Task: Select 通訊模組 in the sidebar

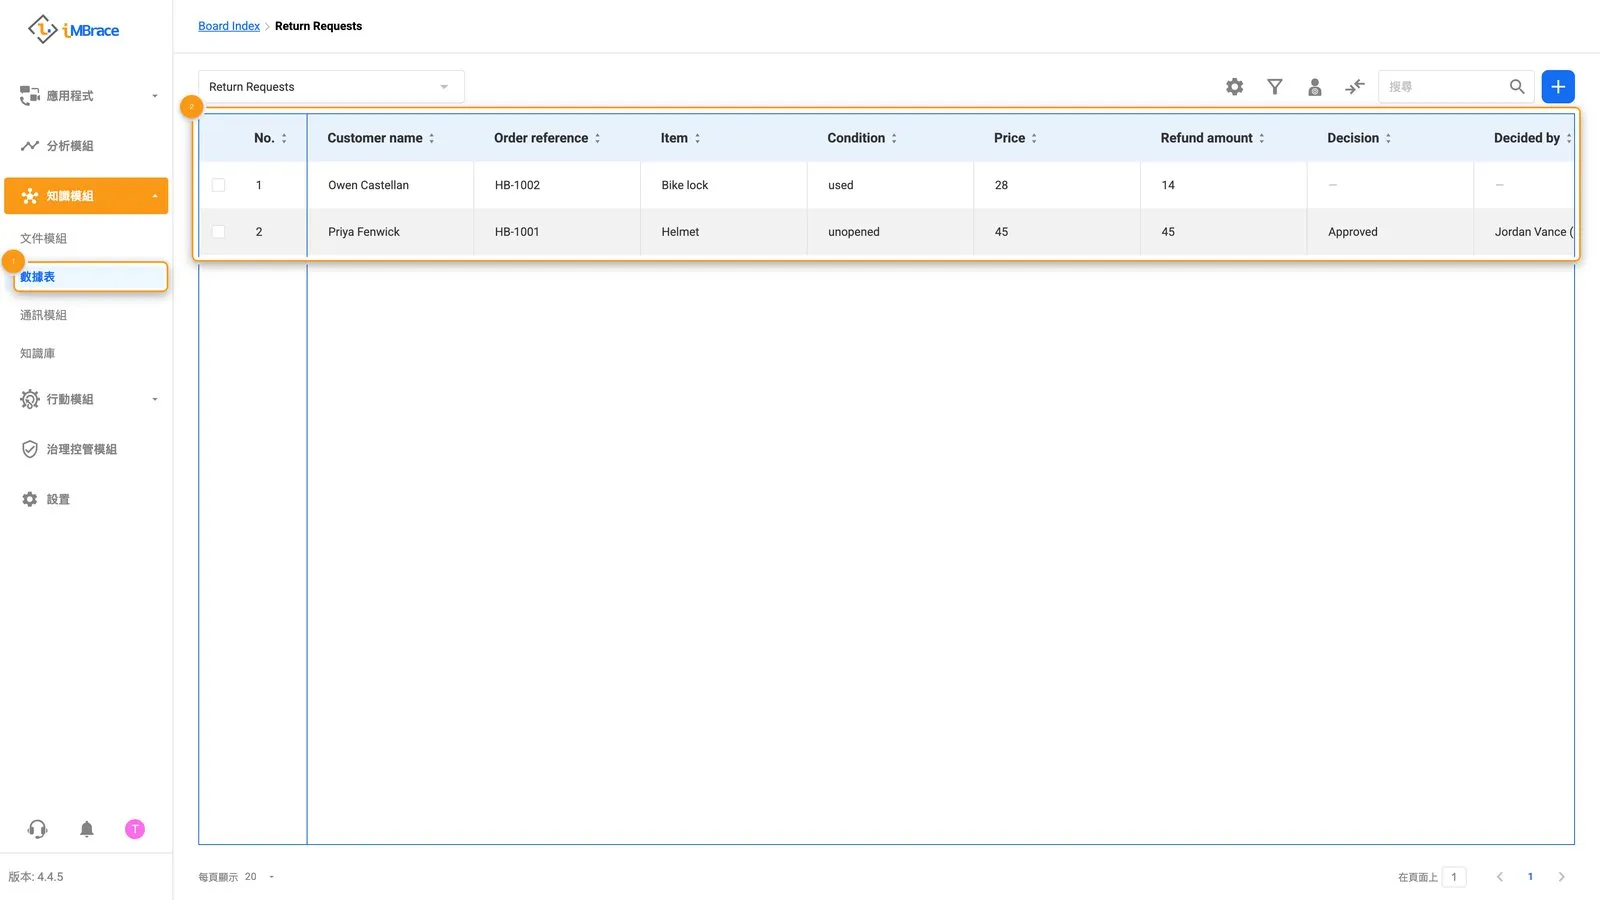Action: 44,315
